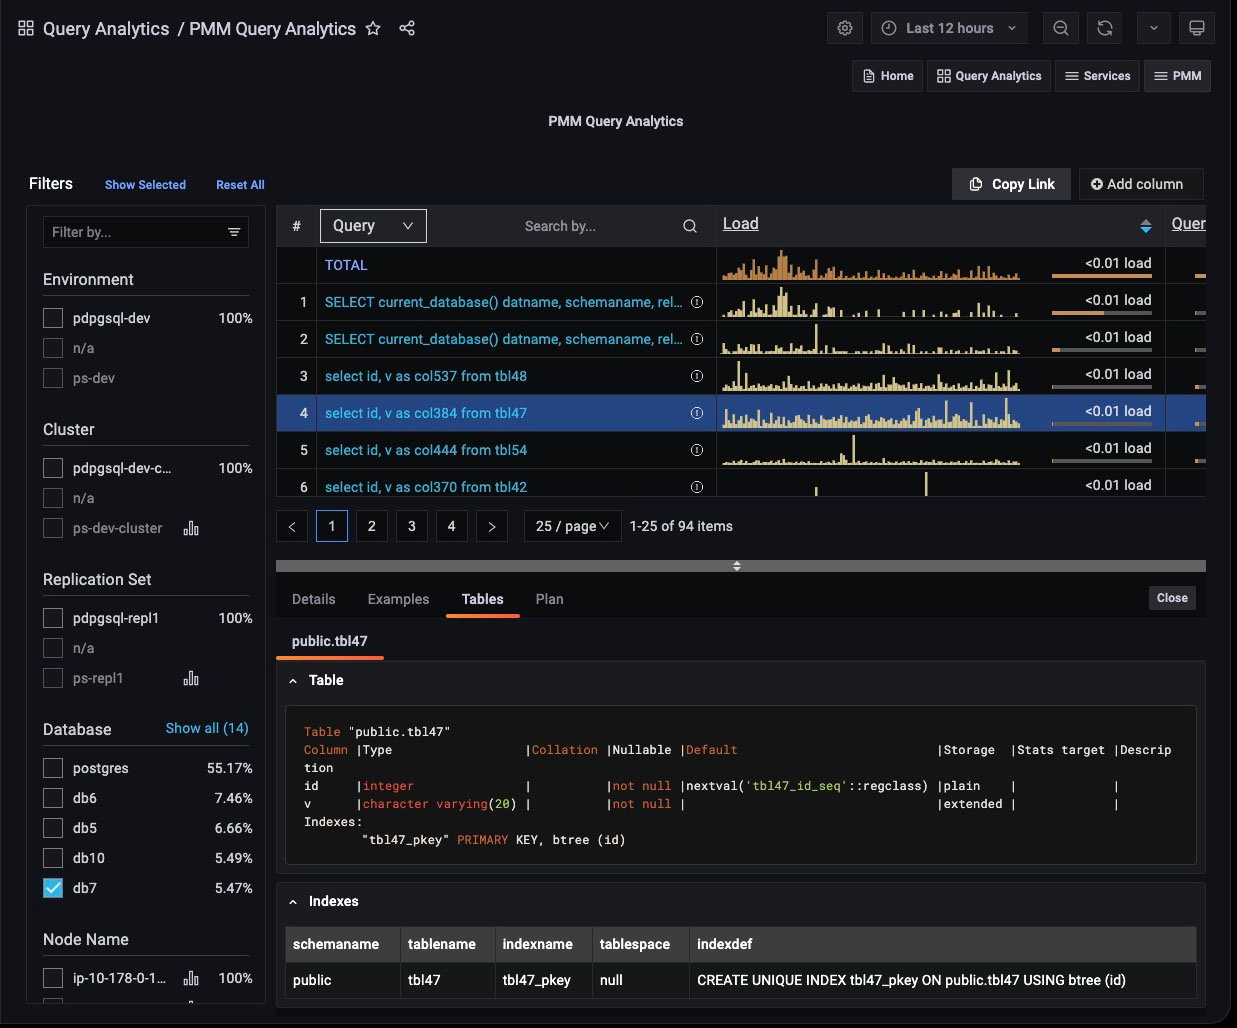Image resolution: width=1237 pixels, height=1028 pixels.
Task: Check the postgres database checkbox
Action: coord(53,768)
